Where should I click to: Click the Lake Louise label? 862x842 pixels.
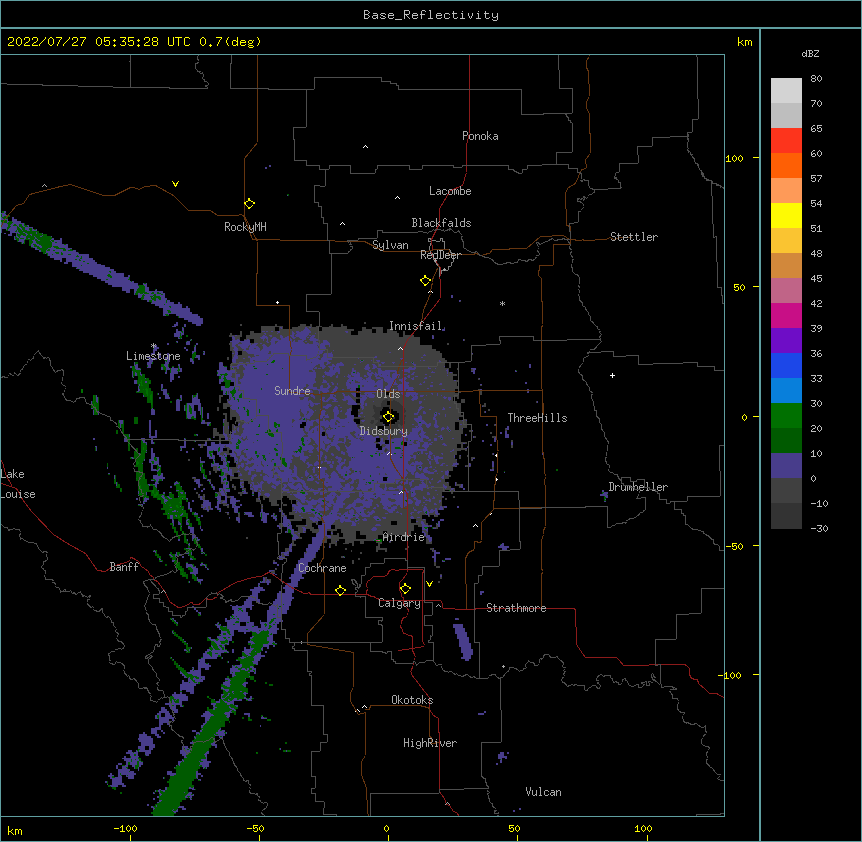point(18,484)
